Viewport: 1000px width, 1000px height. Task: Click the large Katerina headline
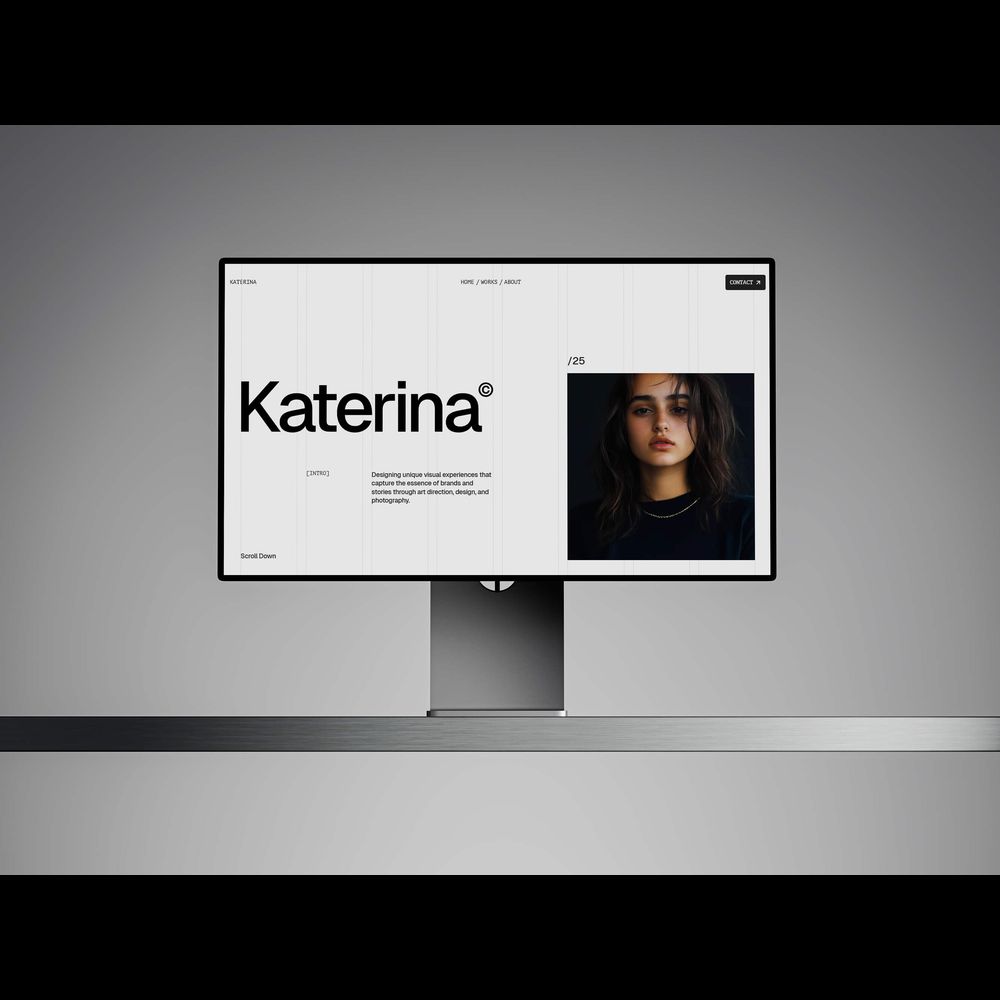coord(360,407)
